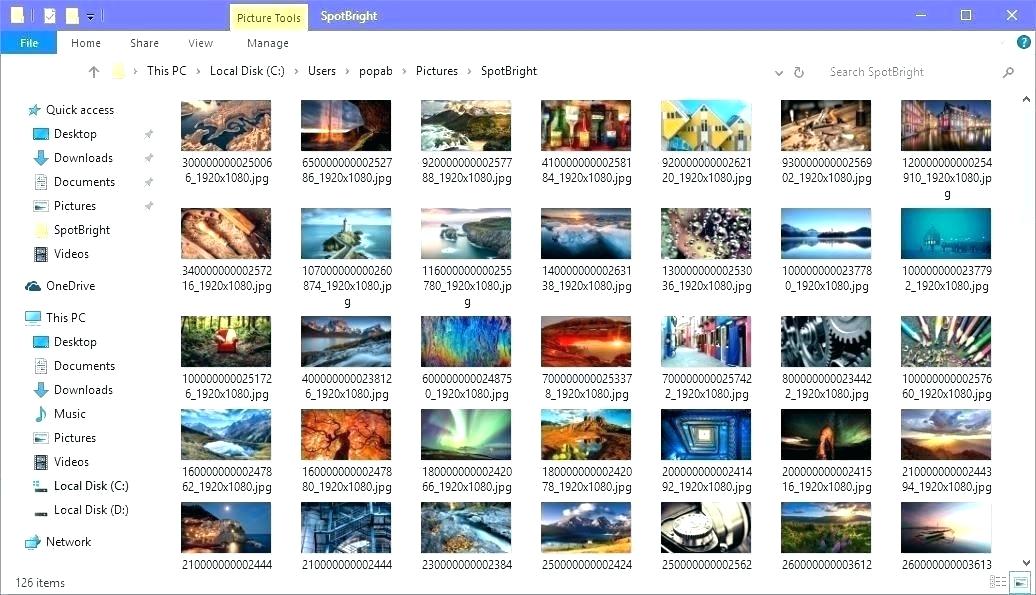Open Videos under This PC

[71, 462]
